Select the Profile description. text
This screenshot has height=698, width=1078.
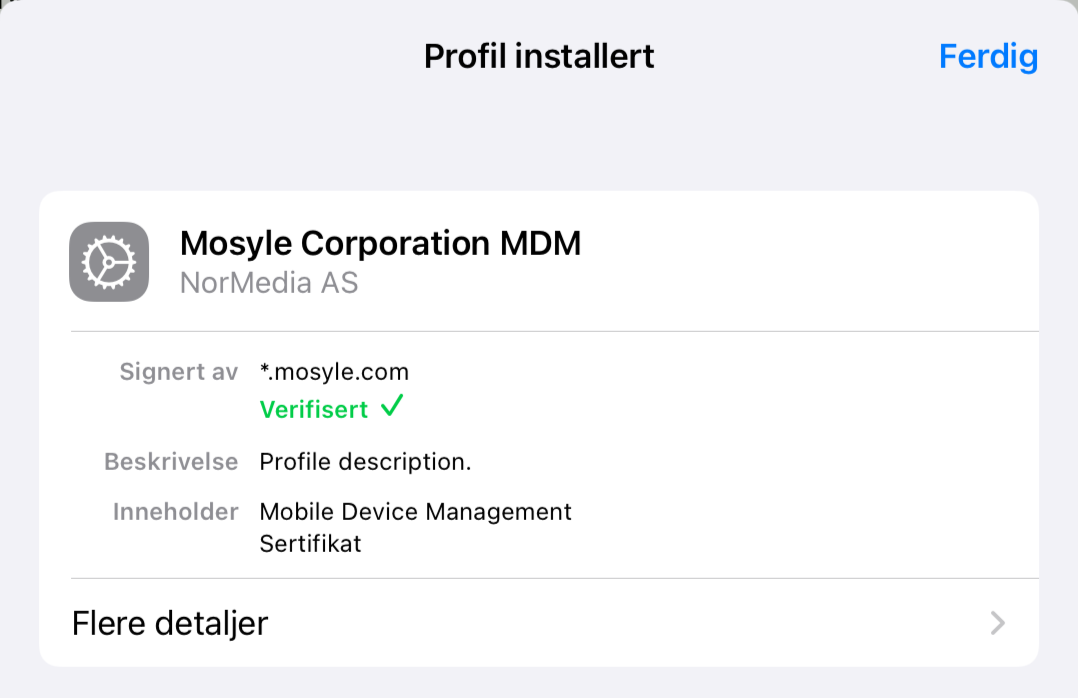(x=365, y=461)
